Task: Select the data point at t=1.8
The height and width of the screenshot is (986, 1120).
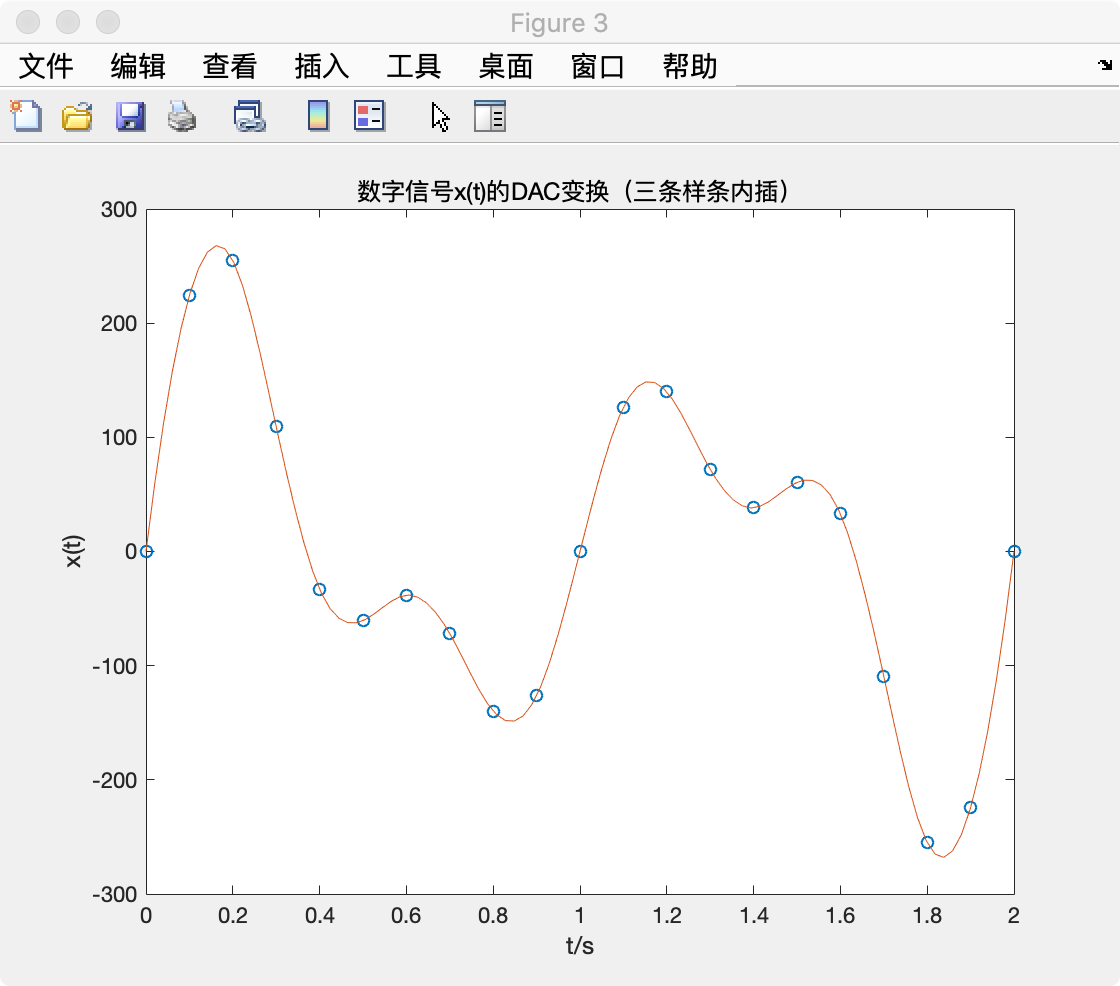Action: tap(927, 842)
